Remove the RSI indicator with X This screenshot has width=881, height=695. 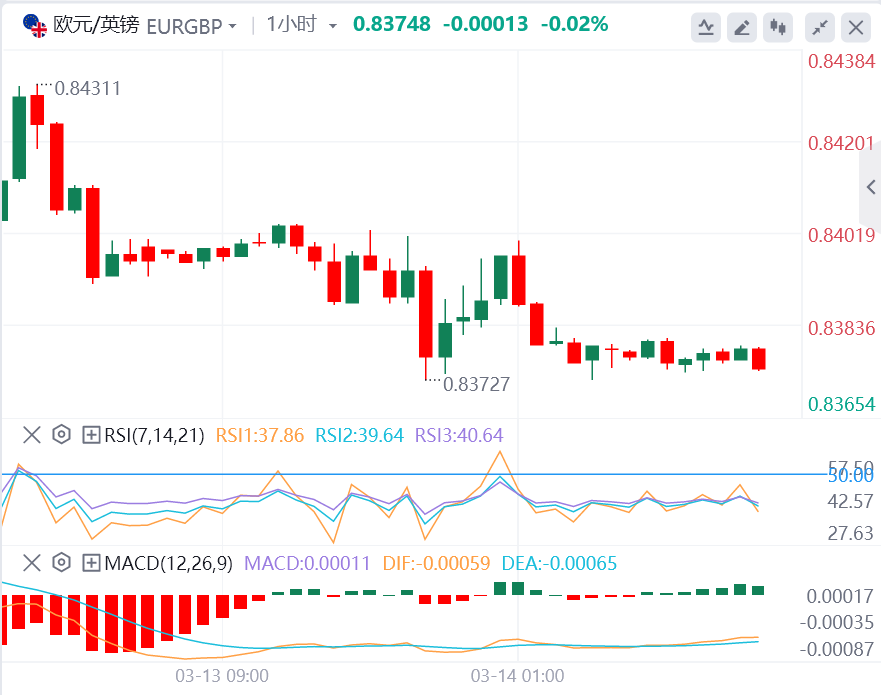(32, 435)
